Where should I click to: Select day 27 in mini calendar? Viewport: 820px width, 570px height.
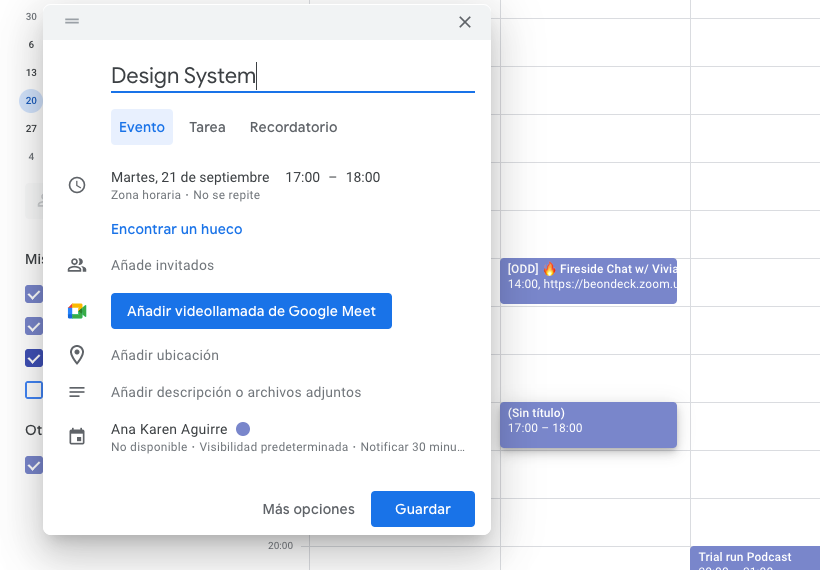pos(31,129)
